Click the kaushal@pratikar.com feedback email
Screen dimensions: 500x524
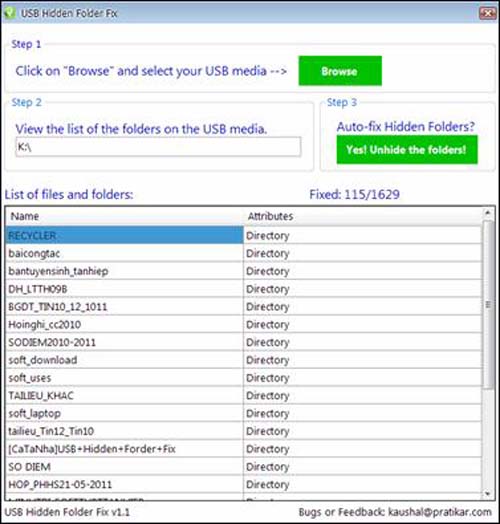point(440,512)
